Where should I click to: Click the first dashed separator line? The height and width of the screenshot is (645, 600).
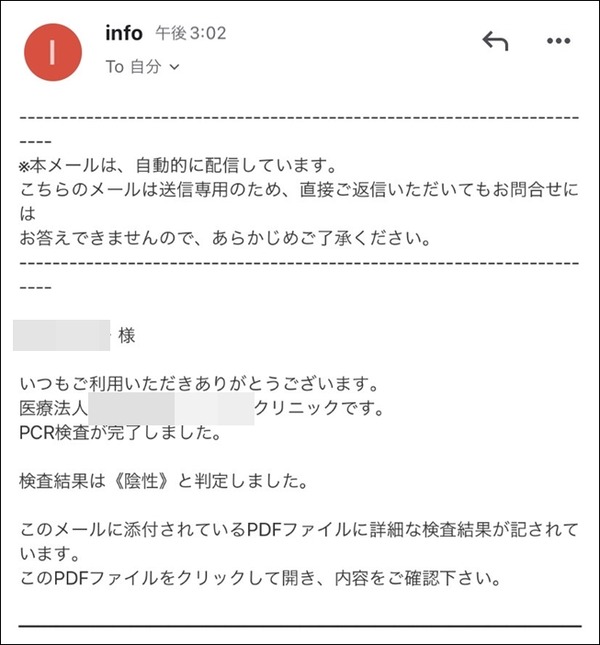click(299, 118)
